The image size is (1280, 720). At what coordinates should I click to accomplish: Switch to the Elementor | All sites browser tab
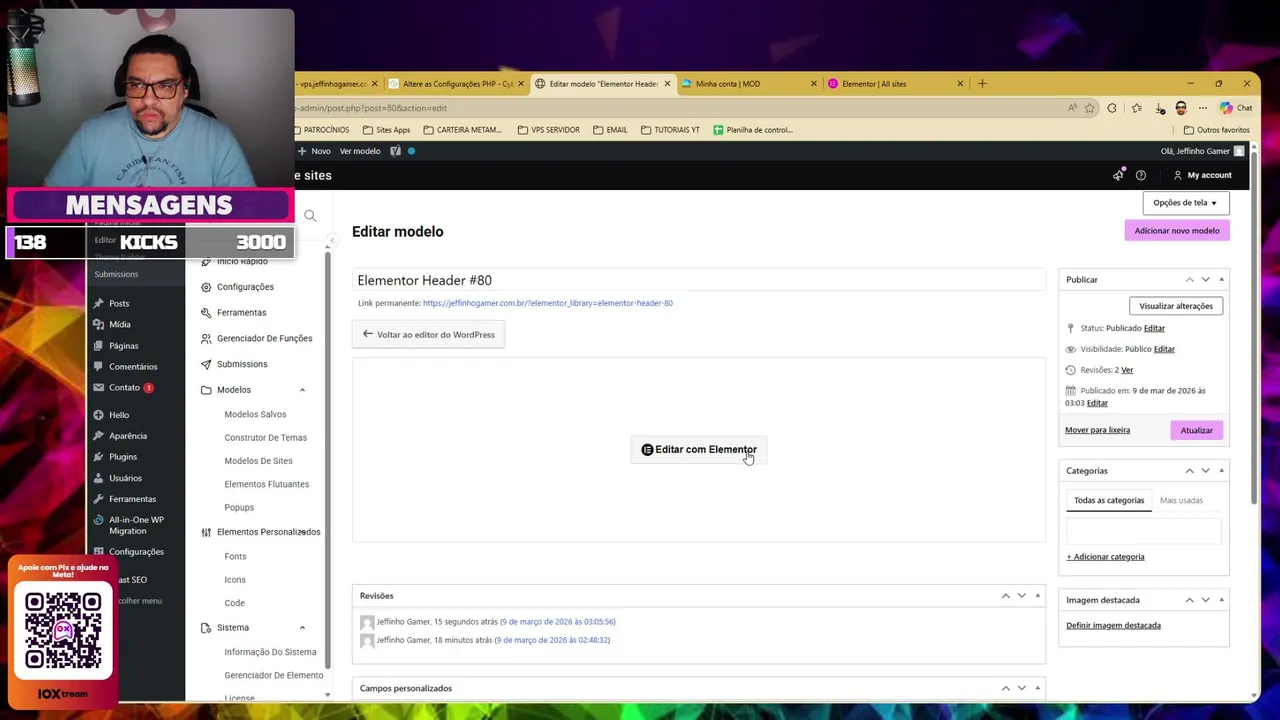click(x=894, y=84)
